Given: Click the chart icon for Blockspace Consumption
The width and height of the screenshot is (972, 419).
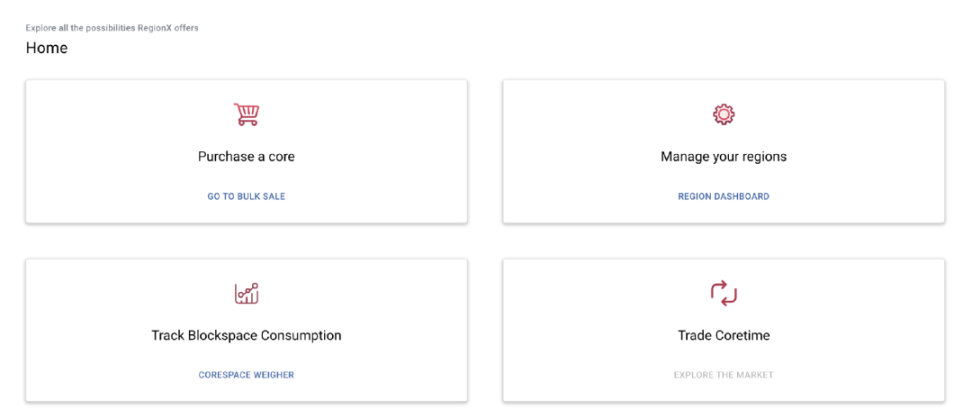Looking at the screenshot, I should click(x=246, y=293).
